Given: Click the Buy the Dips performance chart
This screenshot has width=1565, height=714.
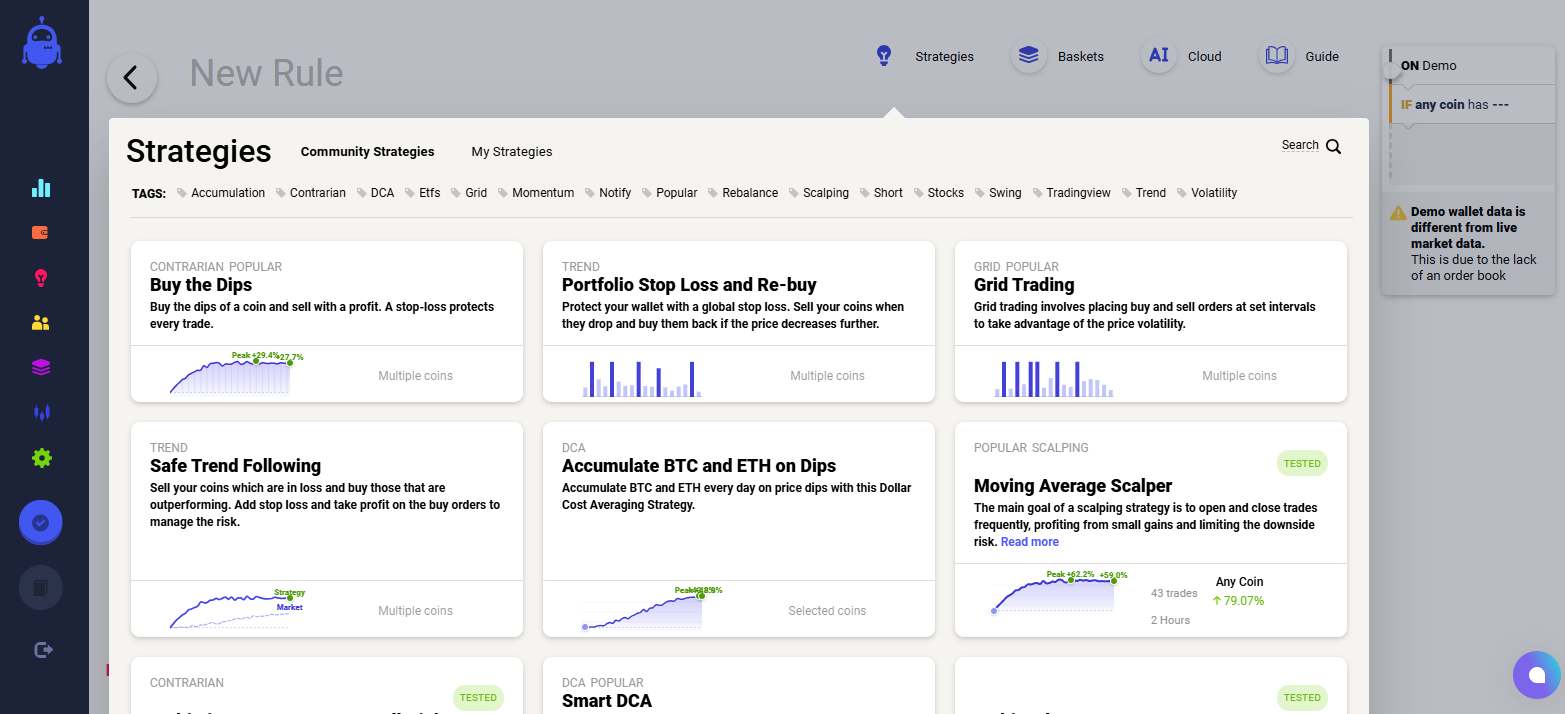Looking at the screenshot, I should (x=237, y=372).
